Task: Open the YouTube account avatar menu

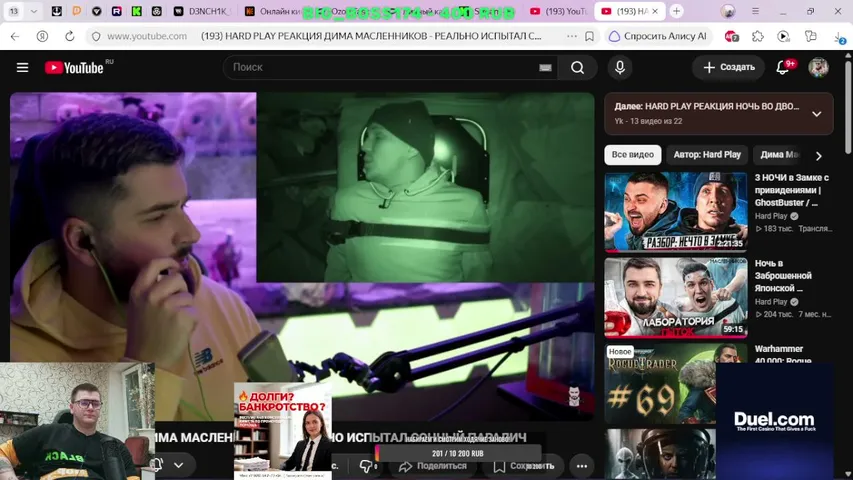Action: [x=818, y=67]
